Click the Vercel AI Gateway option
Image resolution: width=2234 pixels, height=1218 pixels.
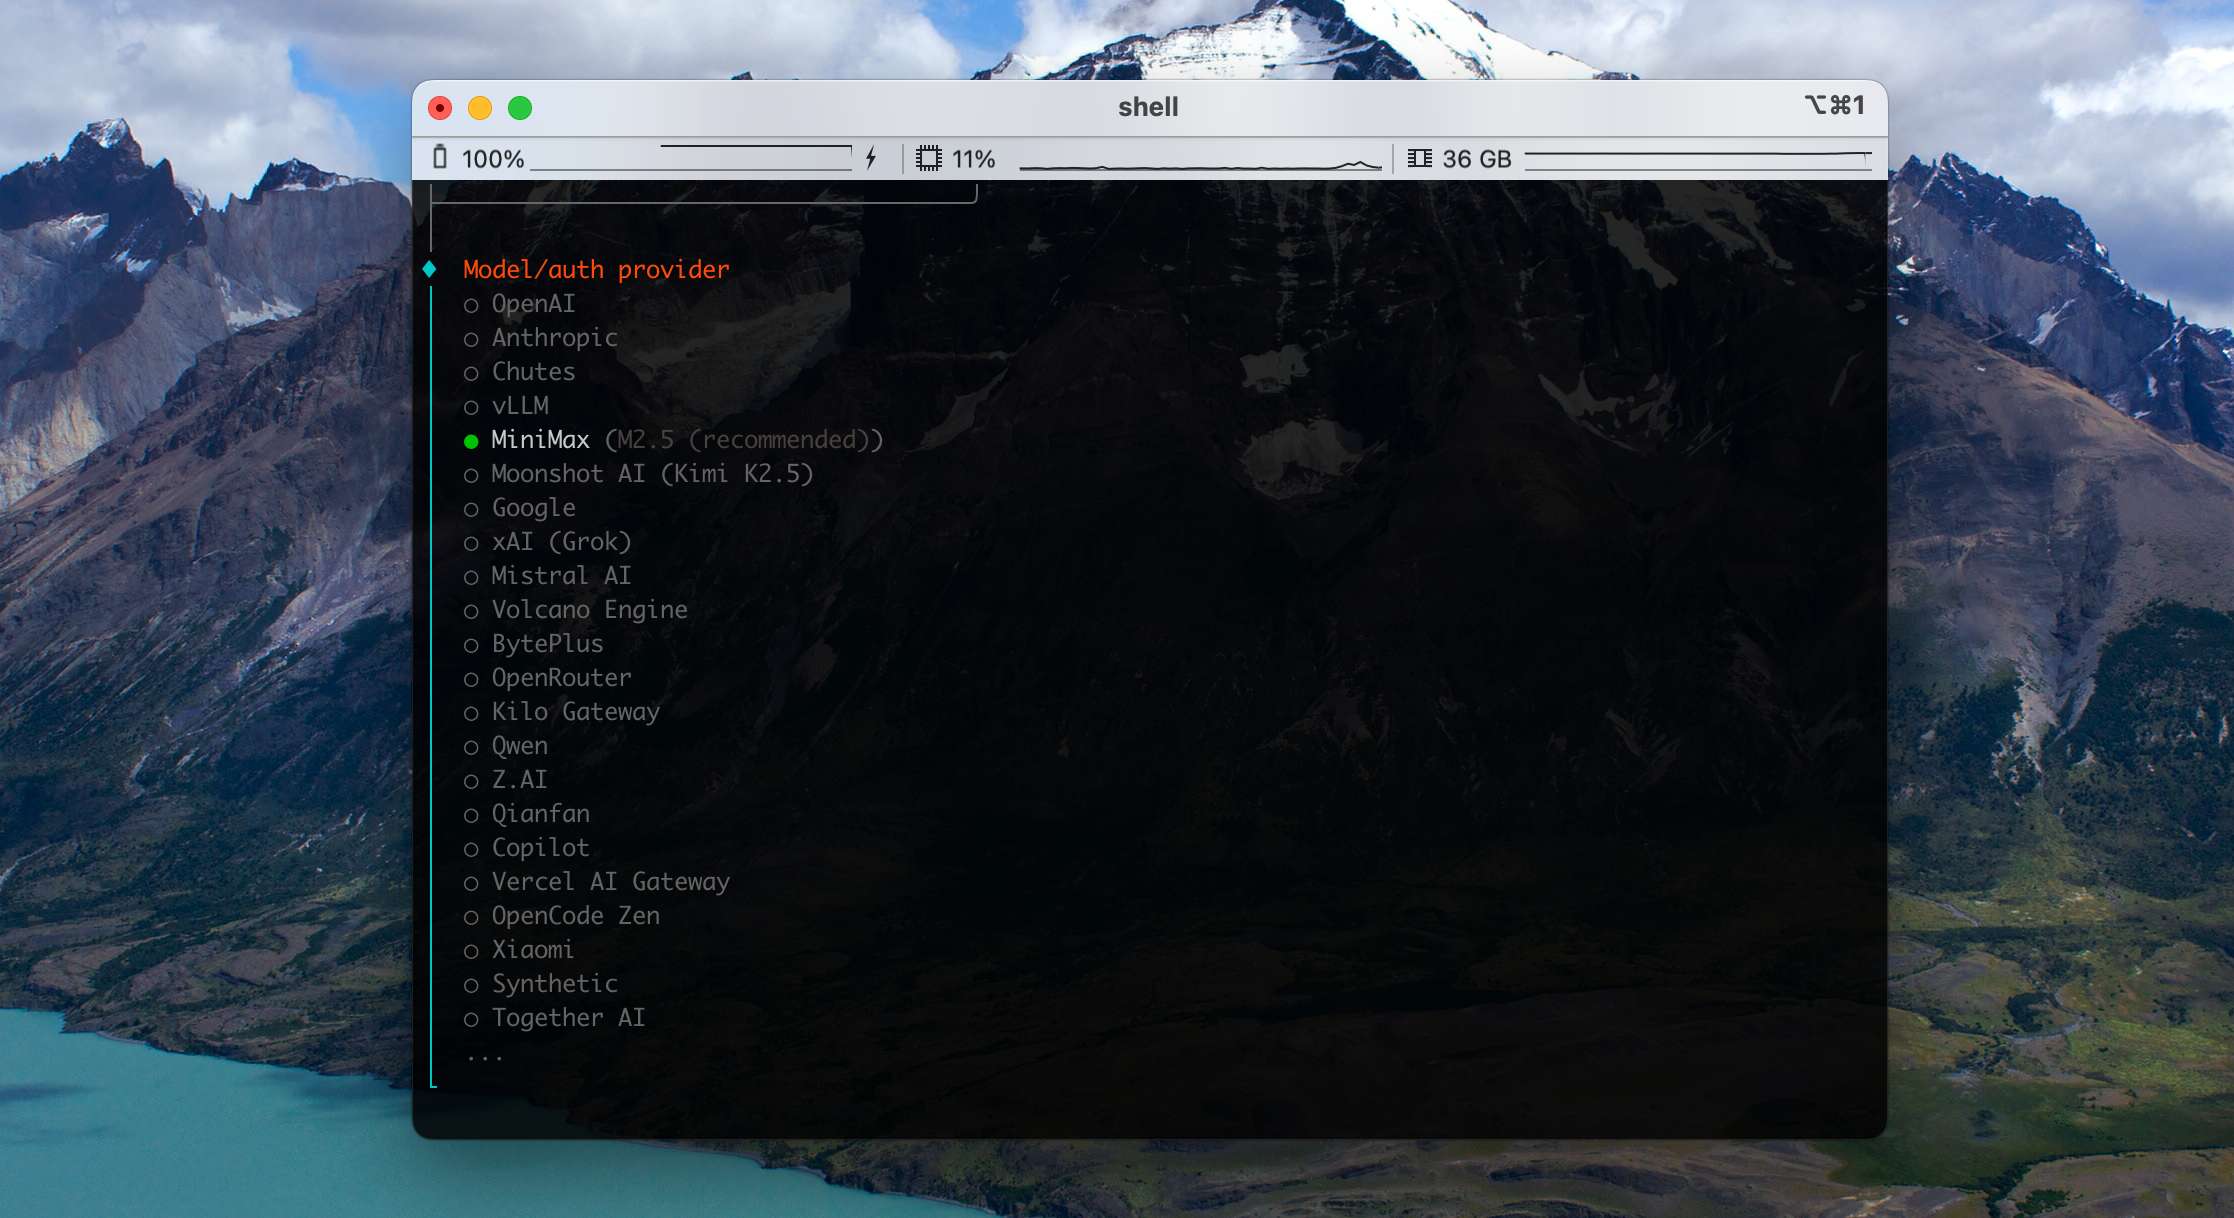click(610, 882)
